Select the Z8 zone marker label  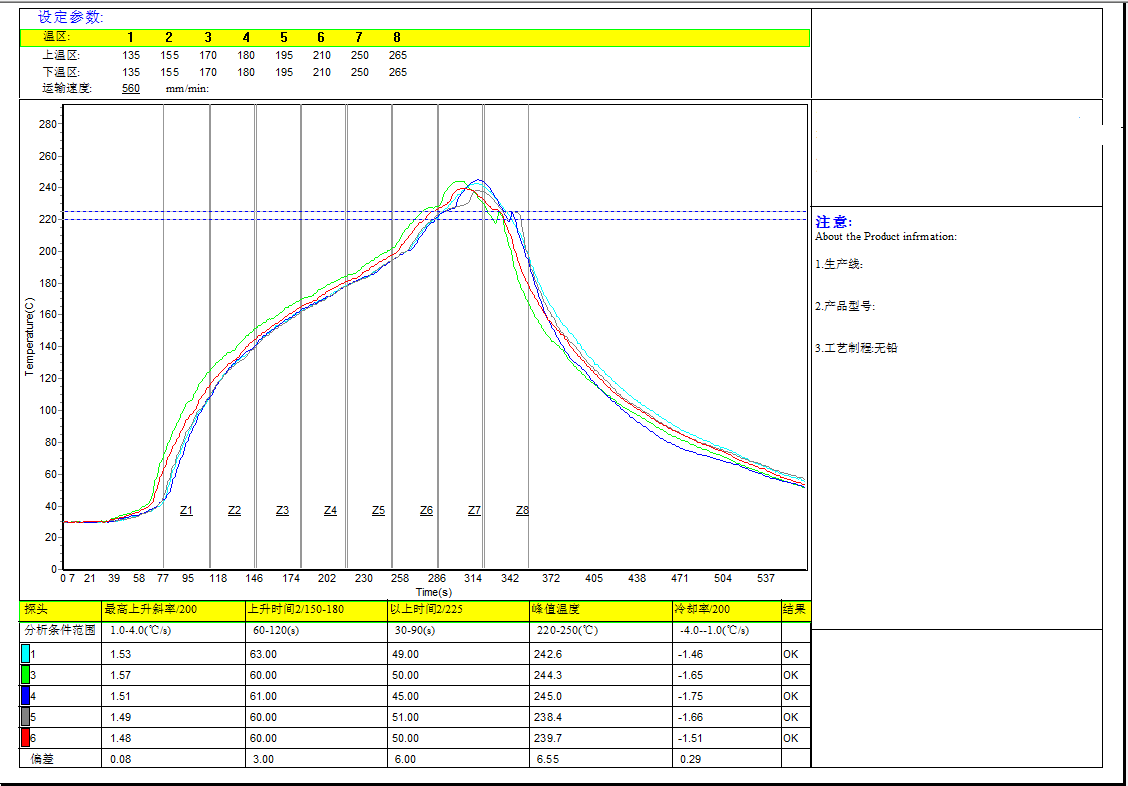[522, 511]
